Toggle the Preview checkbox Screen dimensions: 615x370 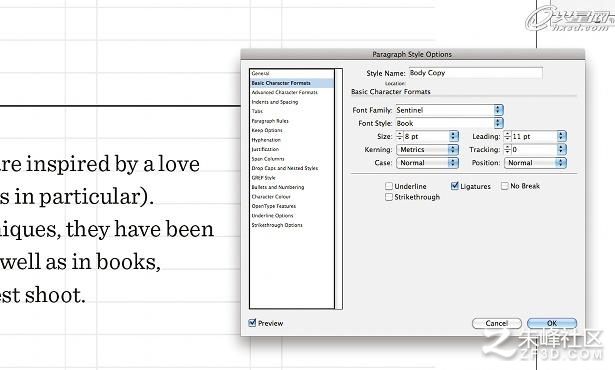coord(252,323)
